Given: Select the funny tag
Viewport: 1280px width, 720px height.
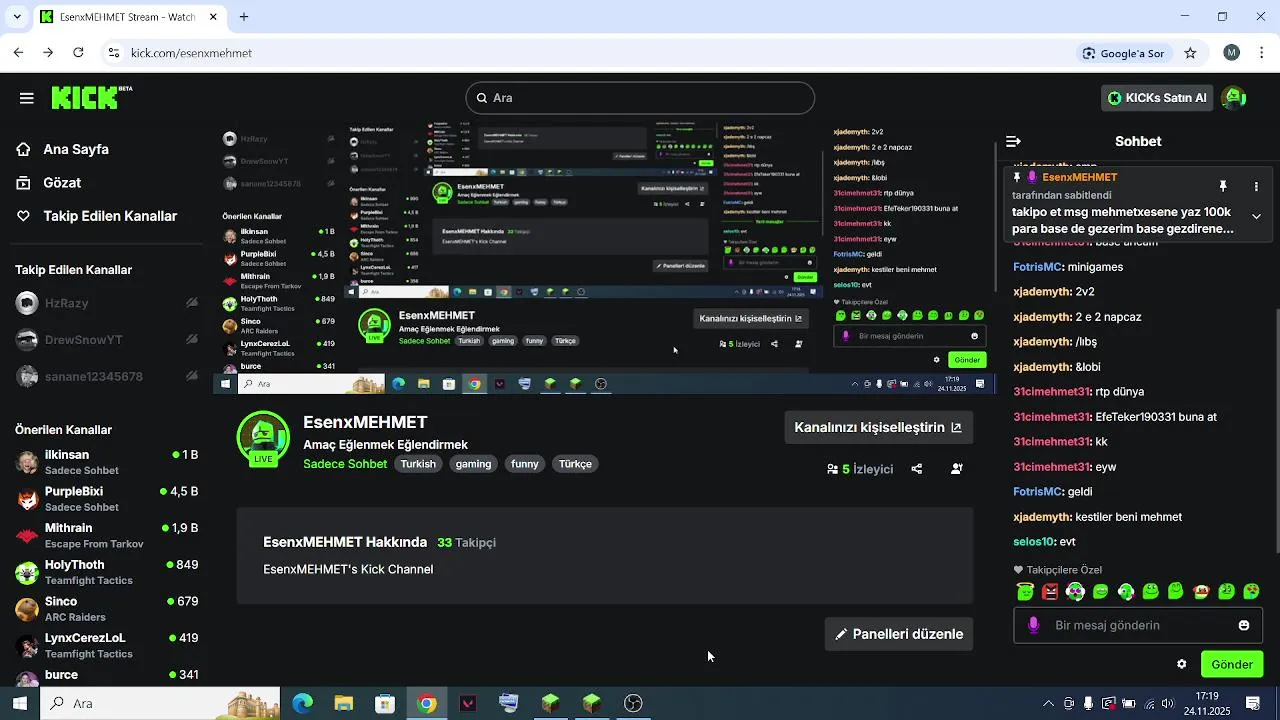Looking at the screenshot, I should click(525, 464).
